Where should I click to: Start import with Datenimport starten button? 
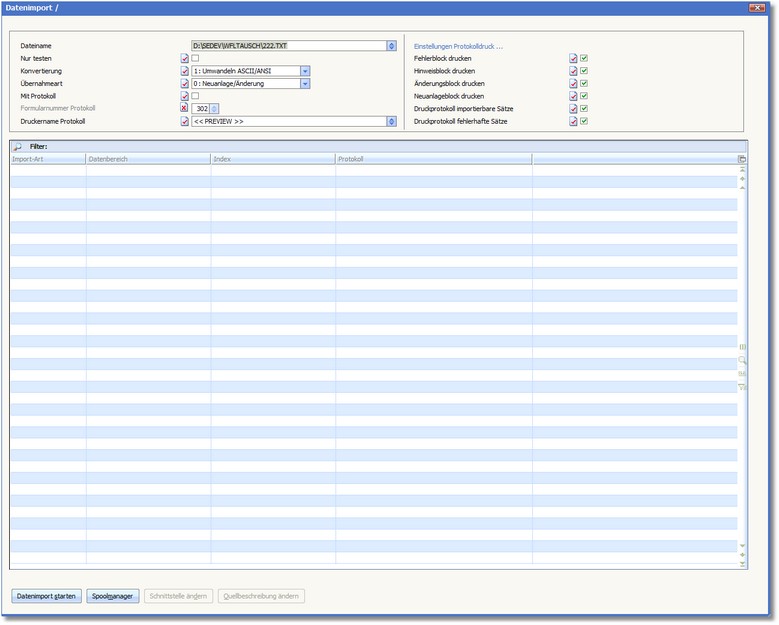46,596
